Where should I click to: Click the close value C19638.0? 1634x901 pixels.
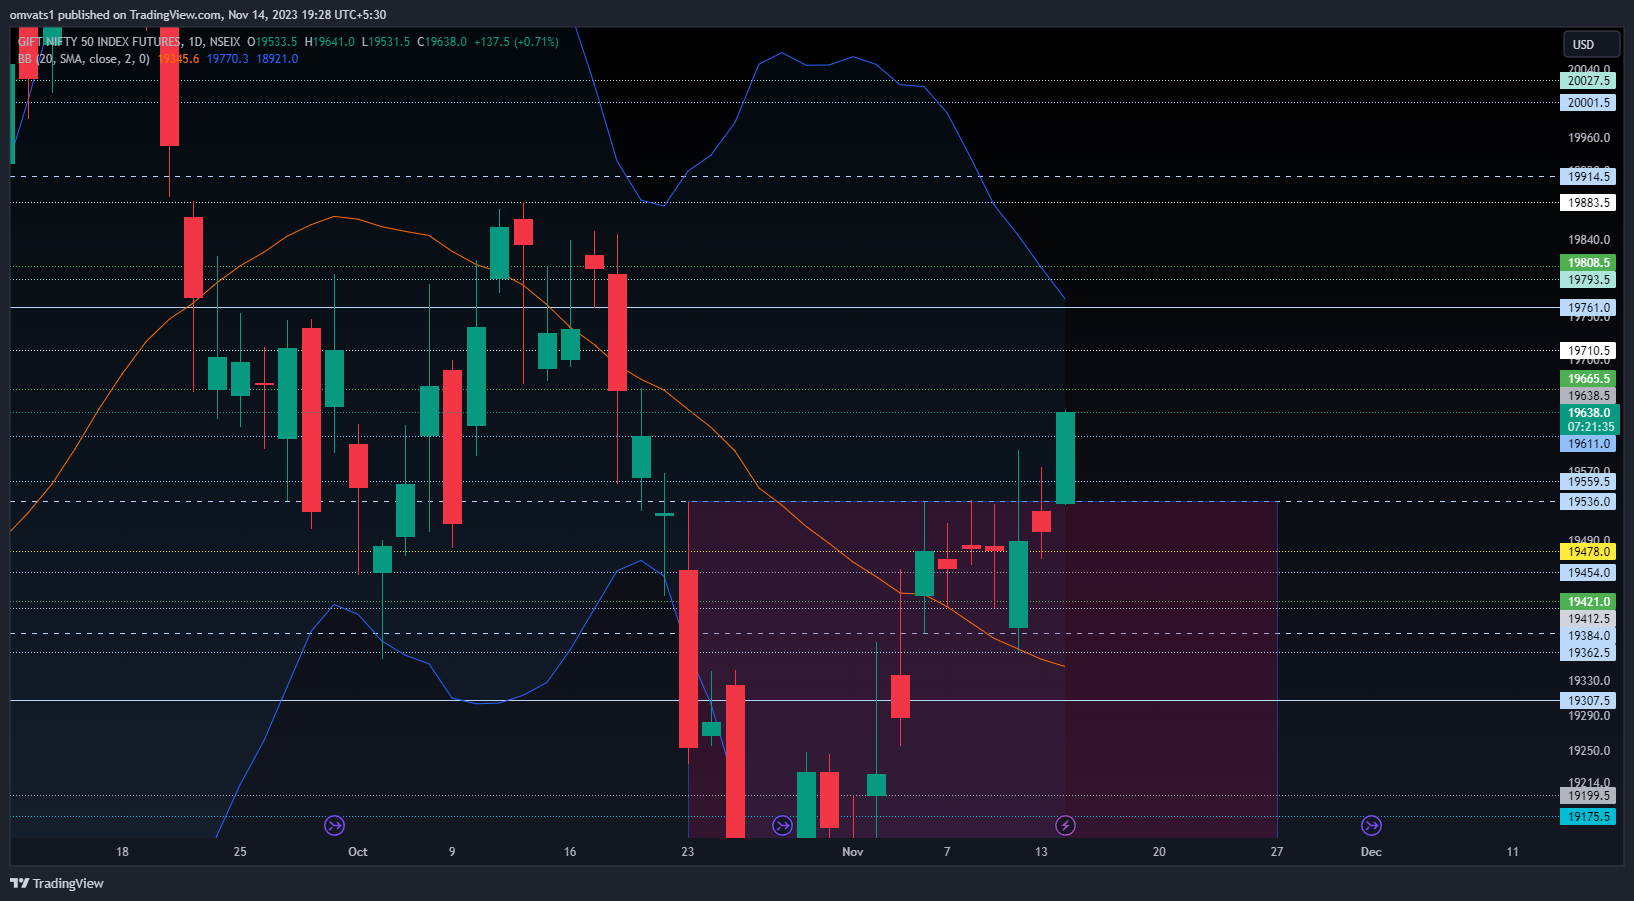click(441, 42)
